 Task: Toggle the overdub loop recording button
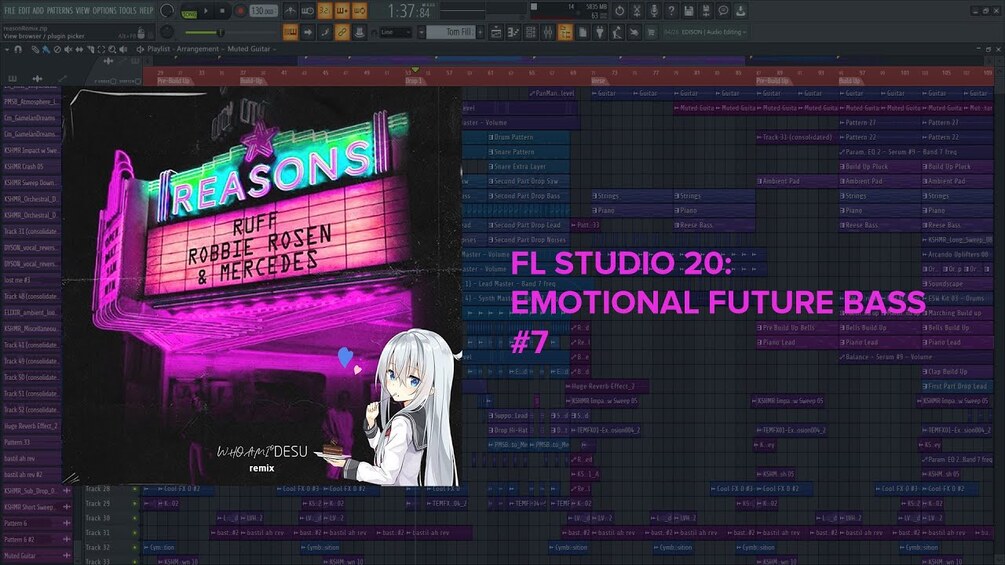(x=342, y=11)
